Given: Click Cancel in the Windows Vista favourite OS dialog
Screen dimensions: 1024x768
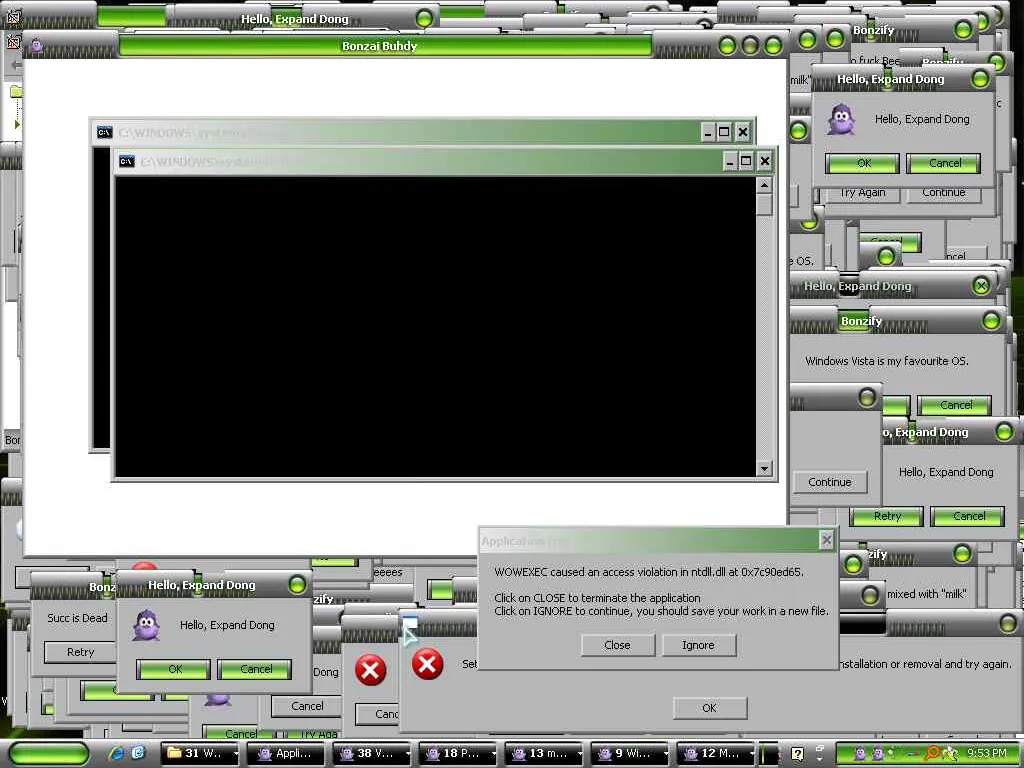Looking at the screenshot, I should click(x=955, y=406).
